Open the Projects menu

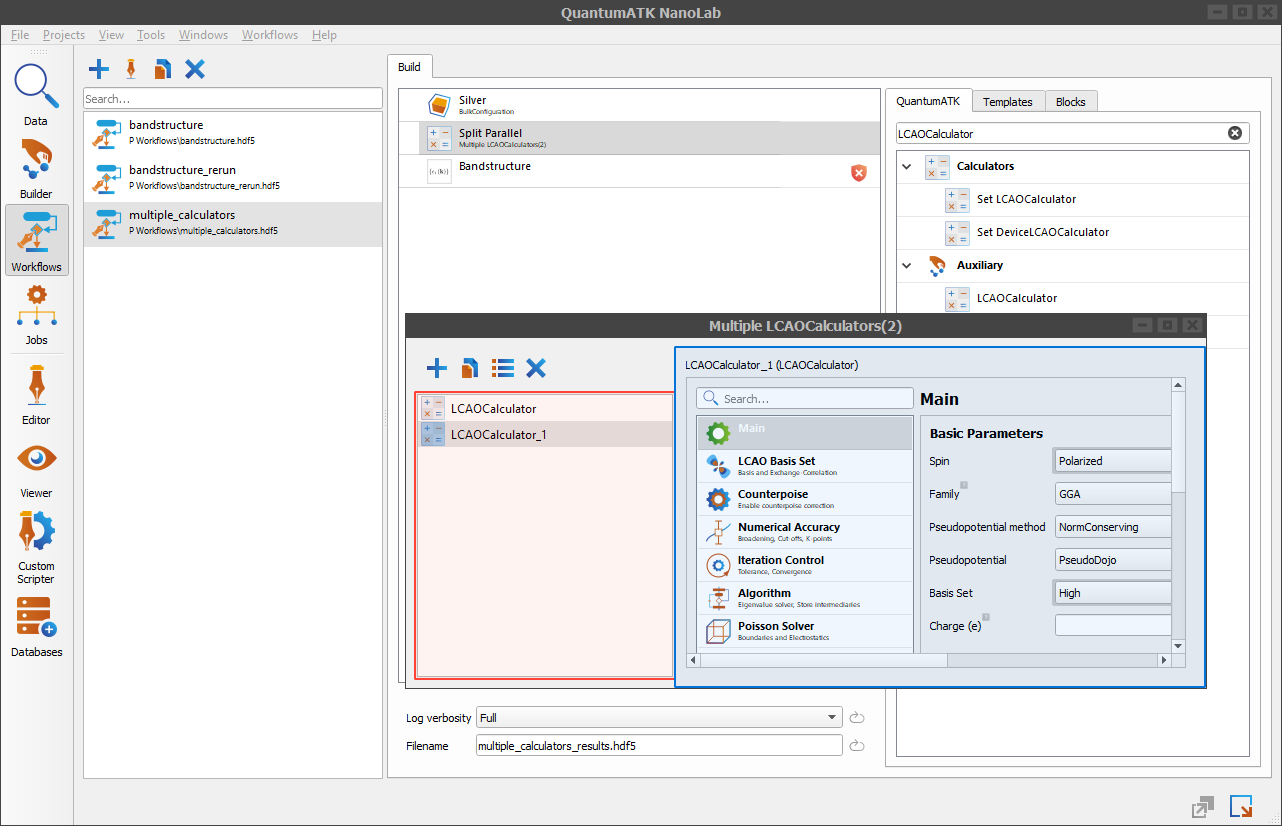coord(64,35)
